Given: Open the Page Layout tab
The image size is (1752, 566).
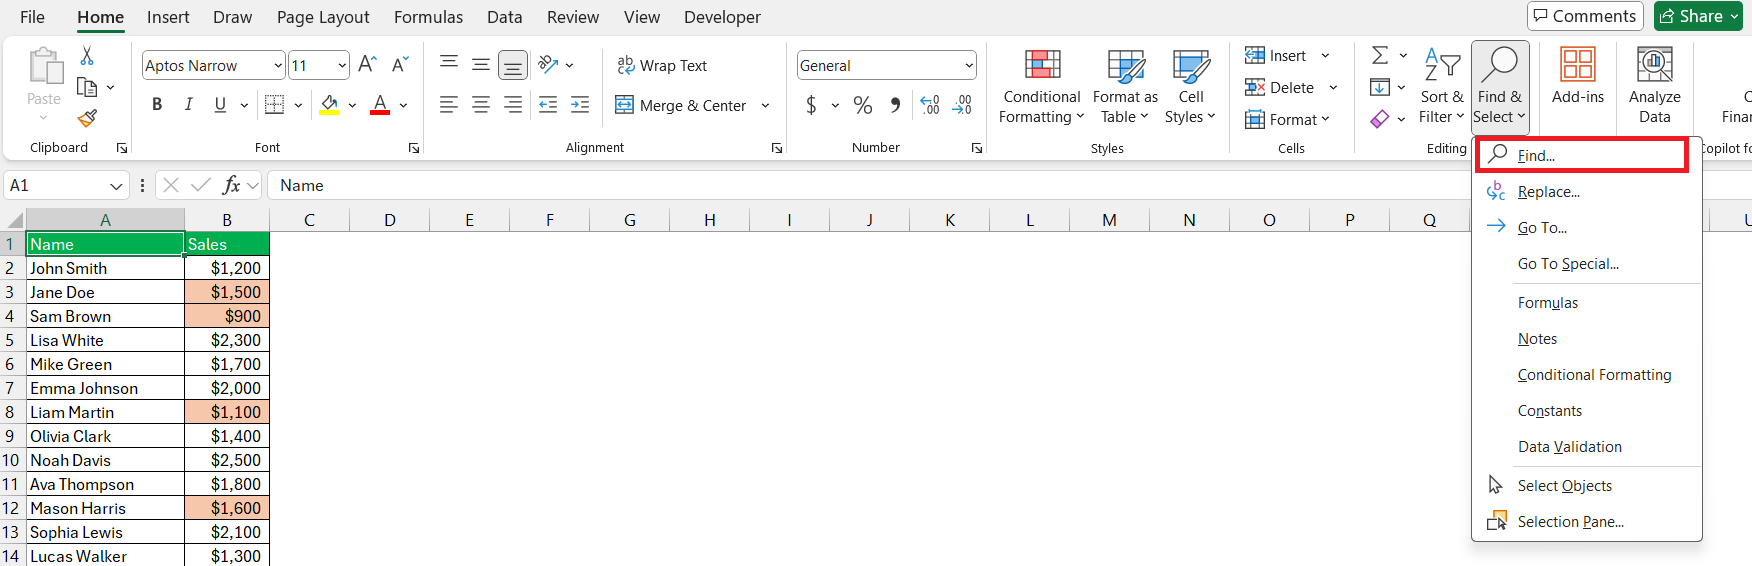Looking at the screenshot, I should click(x=323, y=17).
